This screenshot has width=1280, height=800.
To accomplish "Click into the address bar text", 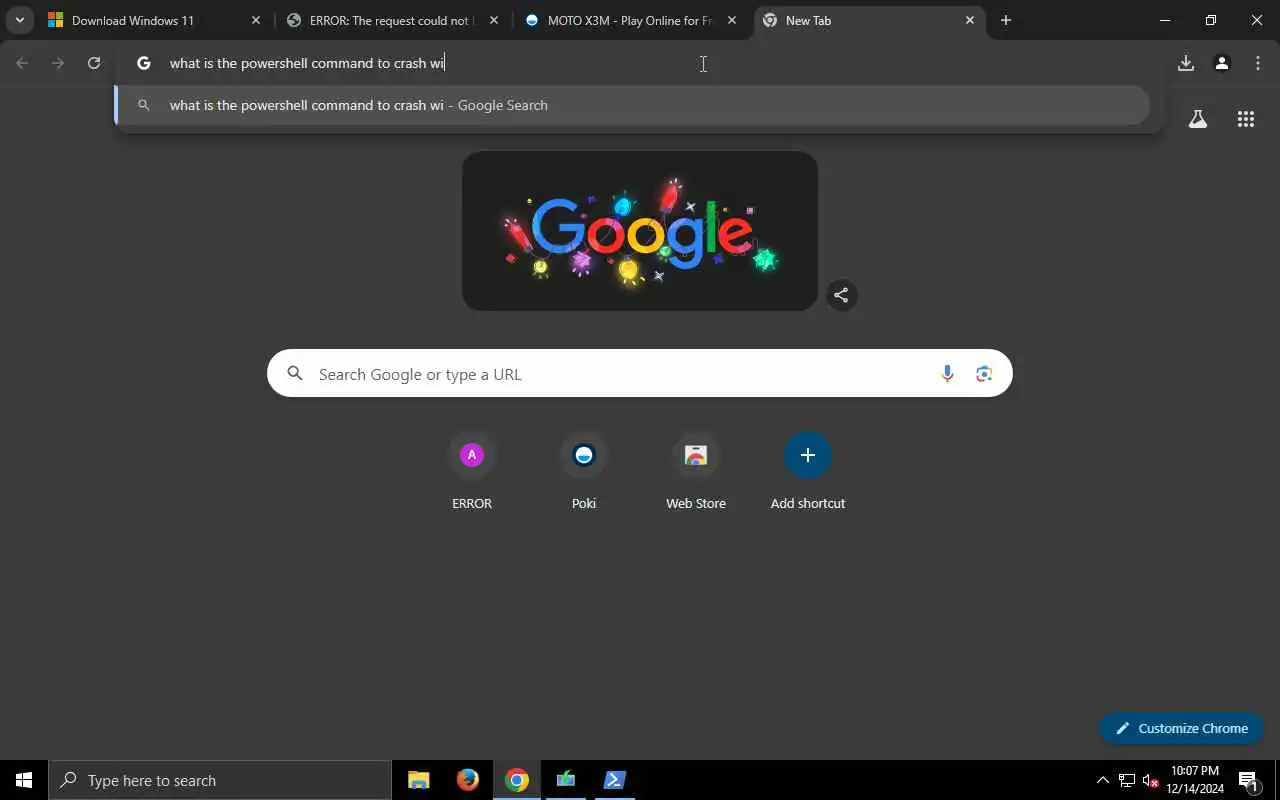I will pyautogui.click(x=307, y=63).
